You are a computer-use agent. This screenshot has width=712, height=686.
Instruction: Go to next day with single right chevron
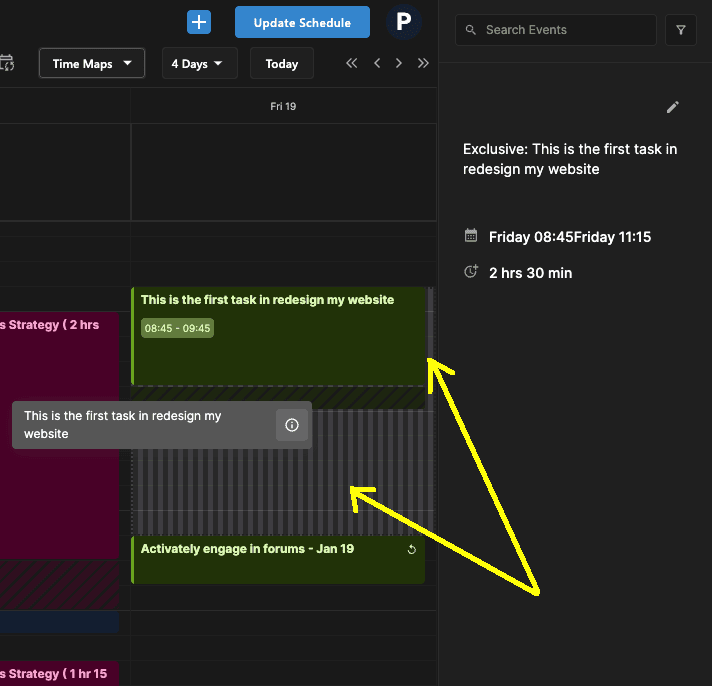coord(399,63)
